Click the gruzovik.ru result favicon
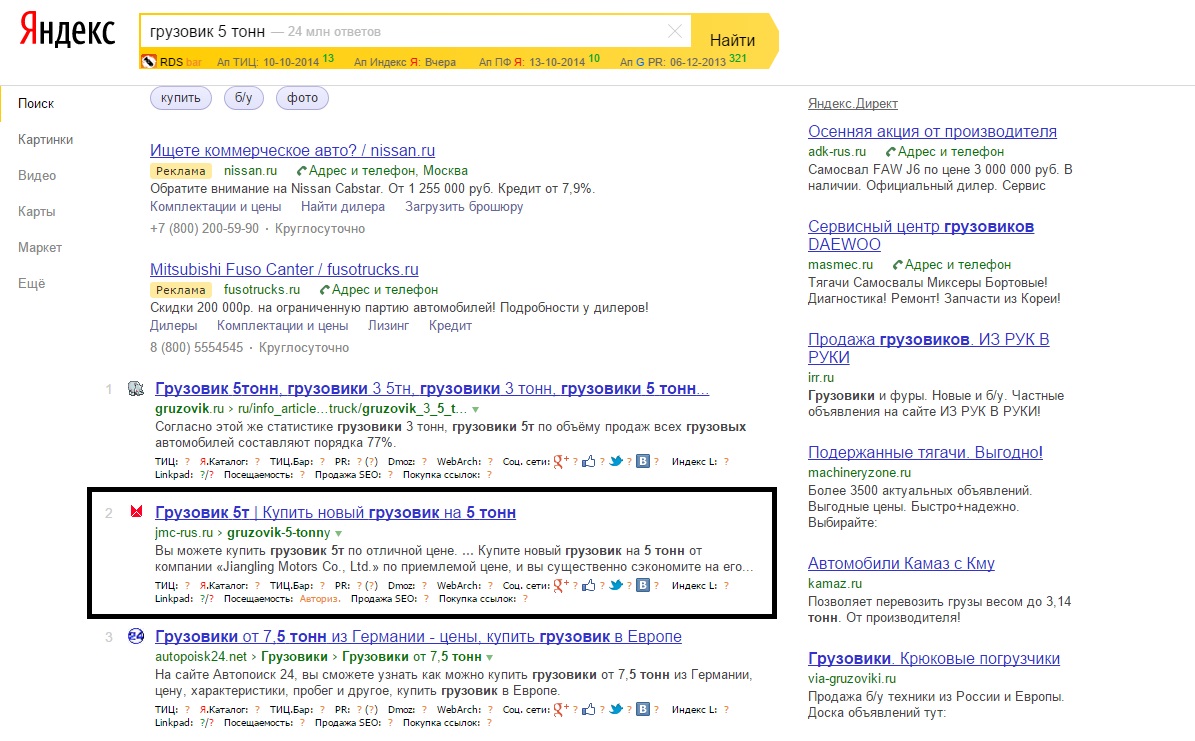The height and width of the screenshot is (741, 1195). point(136,389)
